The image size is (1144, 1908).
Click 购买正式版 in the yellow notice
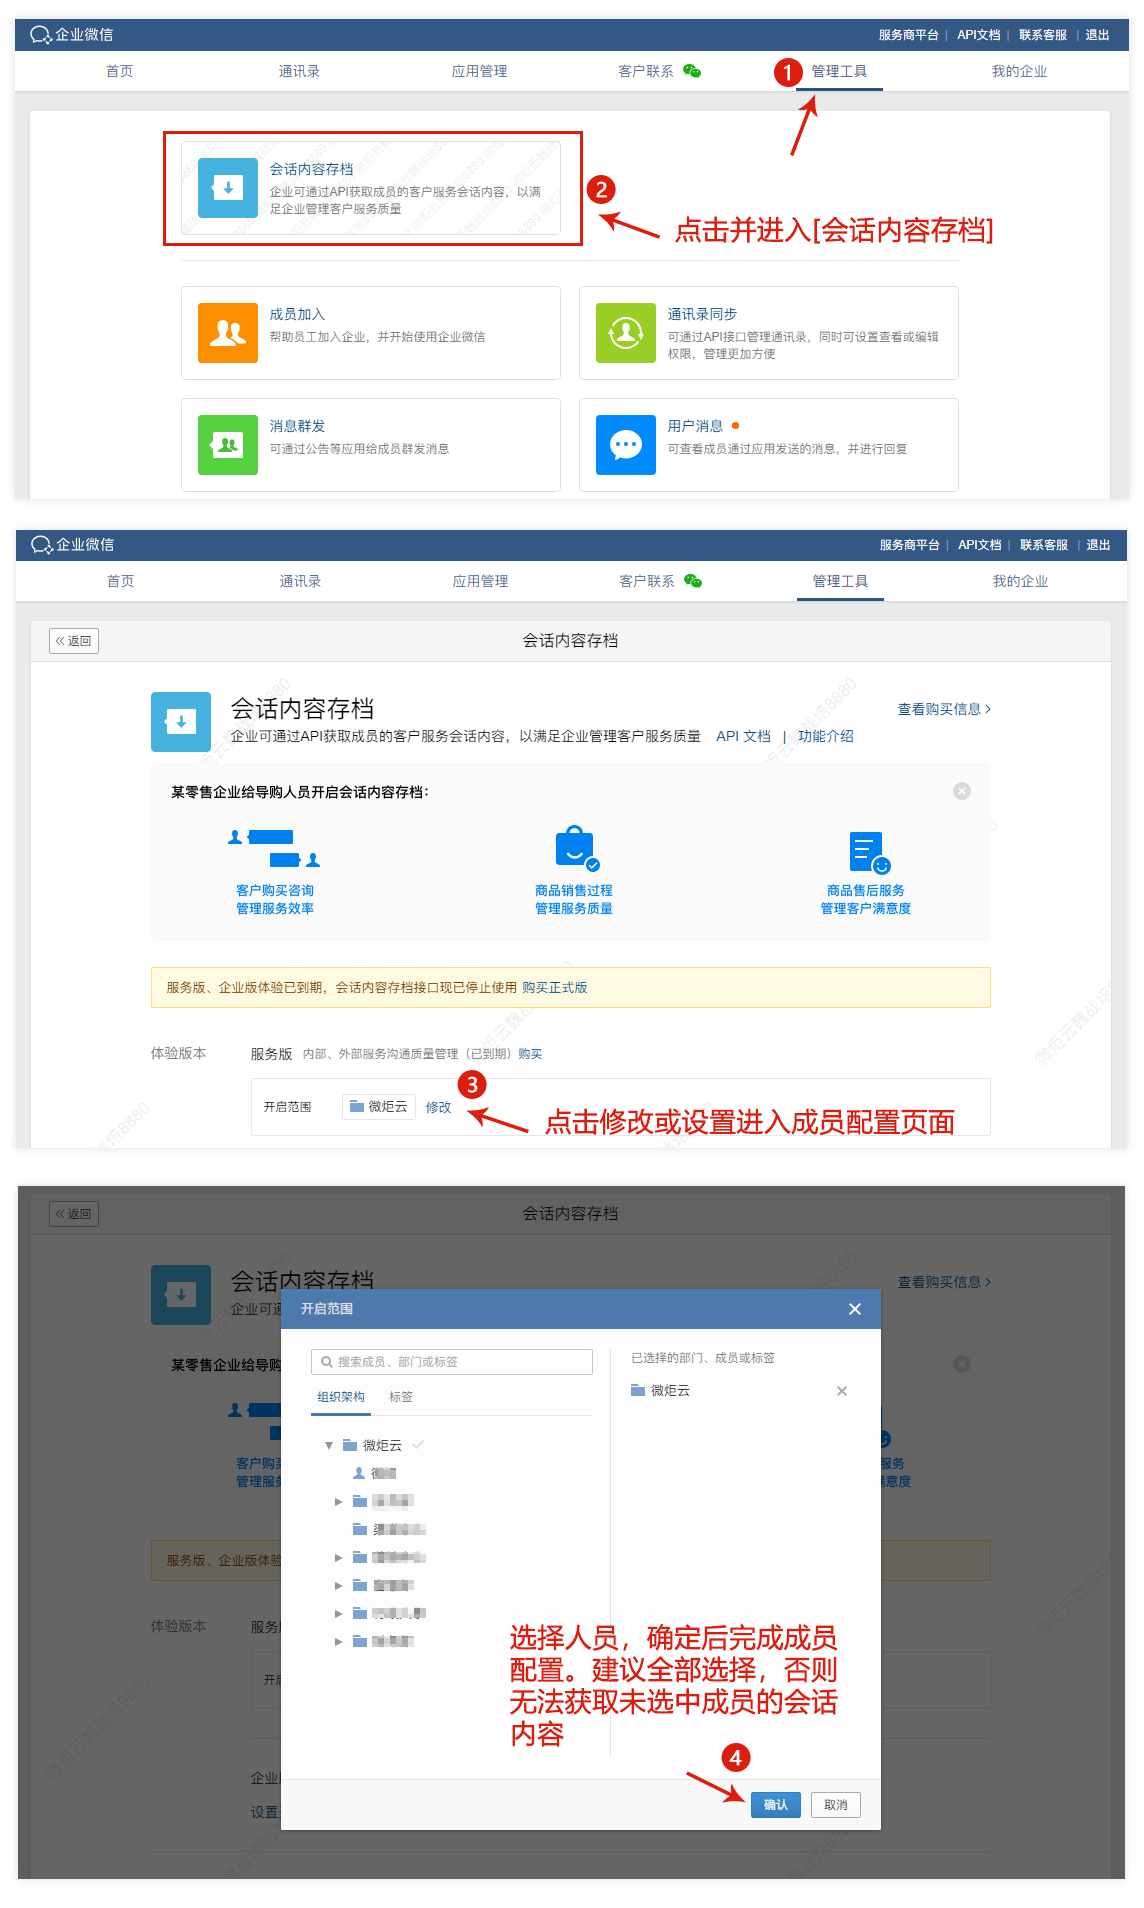(555, 987)
